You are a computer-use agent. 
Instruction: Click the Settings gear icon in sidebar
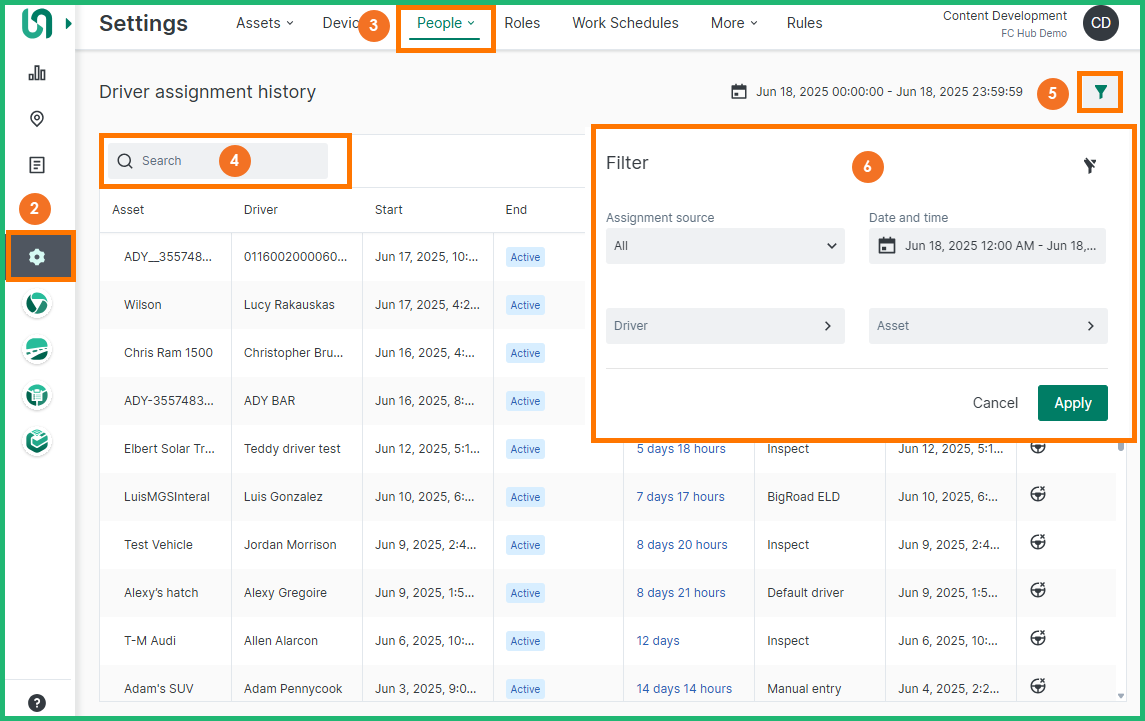(37, 257)
